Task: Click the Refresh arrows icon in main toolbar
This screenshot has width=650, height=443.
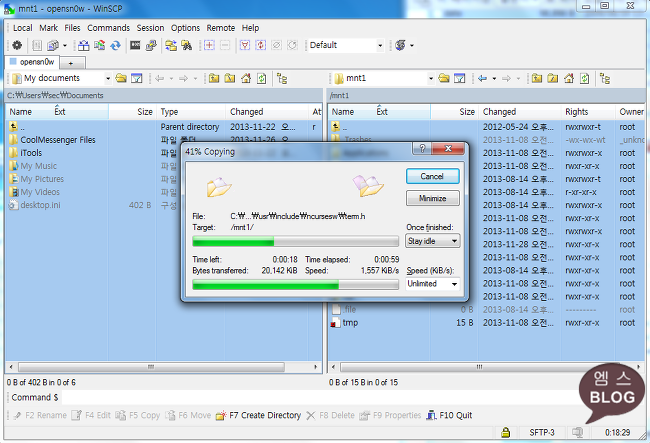Action: [x=115, y=45]
